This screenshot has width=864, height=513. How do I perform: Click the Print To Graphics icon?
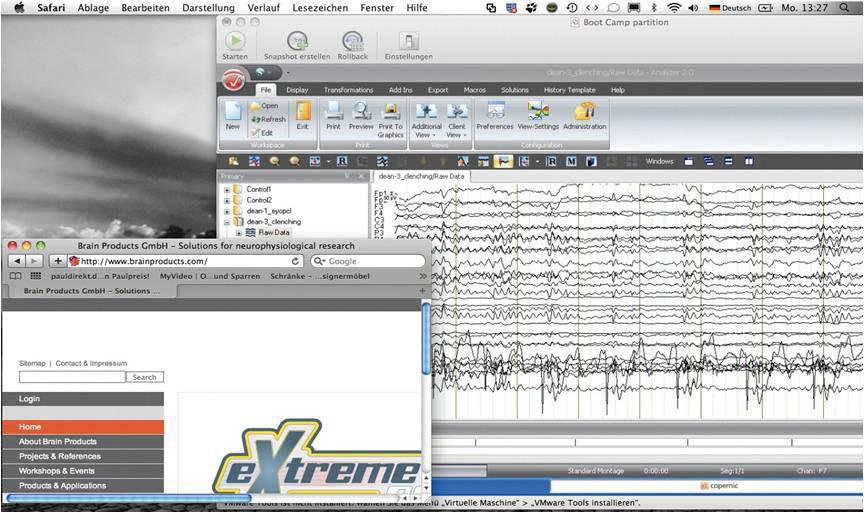point(391,111)
